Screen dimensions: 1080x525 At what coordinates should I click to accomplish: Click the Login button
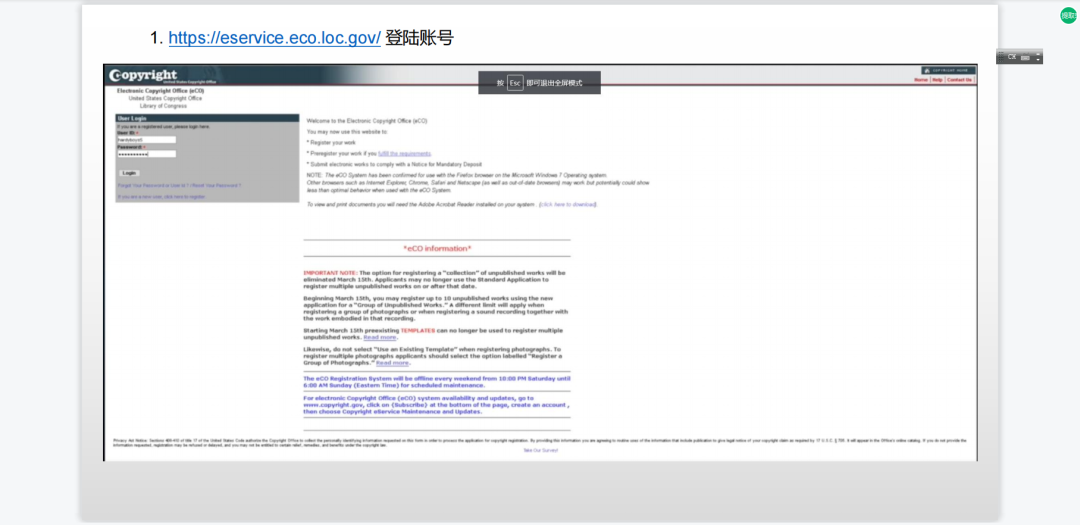(x=129, y=173)
